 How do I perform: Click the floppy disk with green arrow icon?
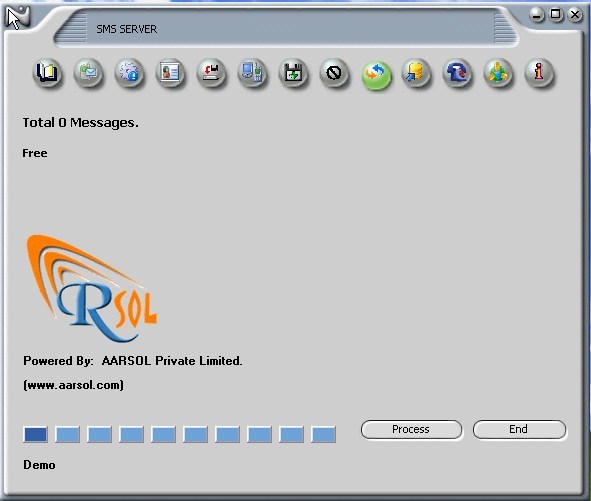pos(293,73)
